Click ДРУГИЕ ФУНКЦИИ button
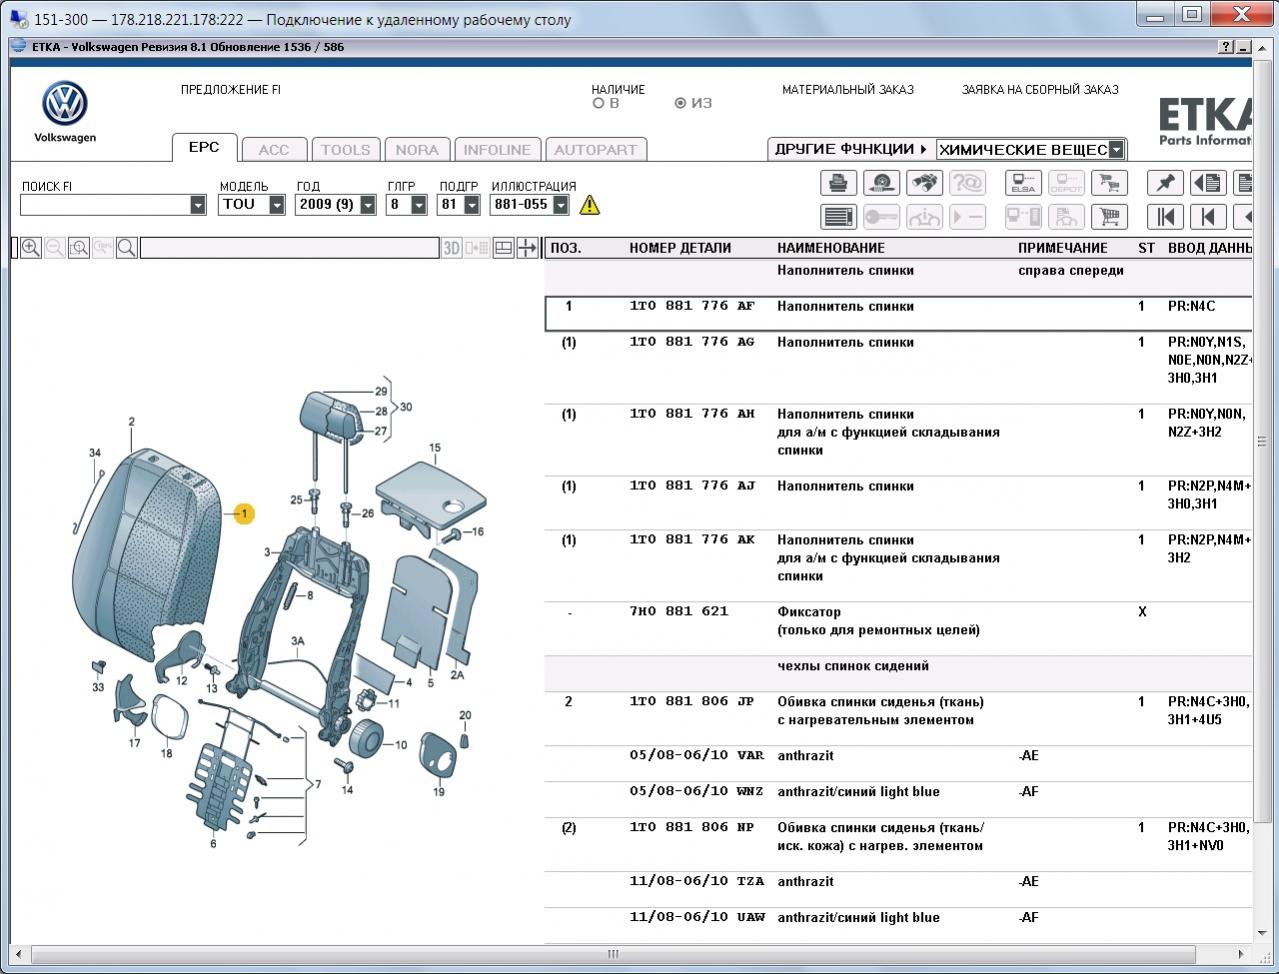The height and width of the screenshot is (974, 1279). 851,149
